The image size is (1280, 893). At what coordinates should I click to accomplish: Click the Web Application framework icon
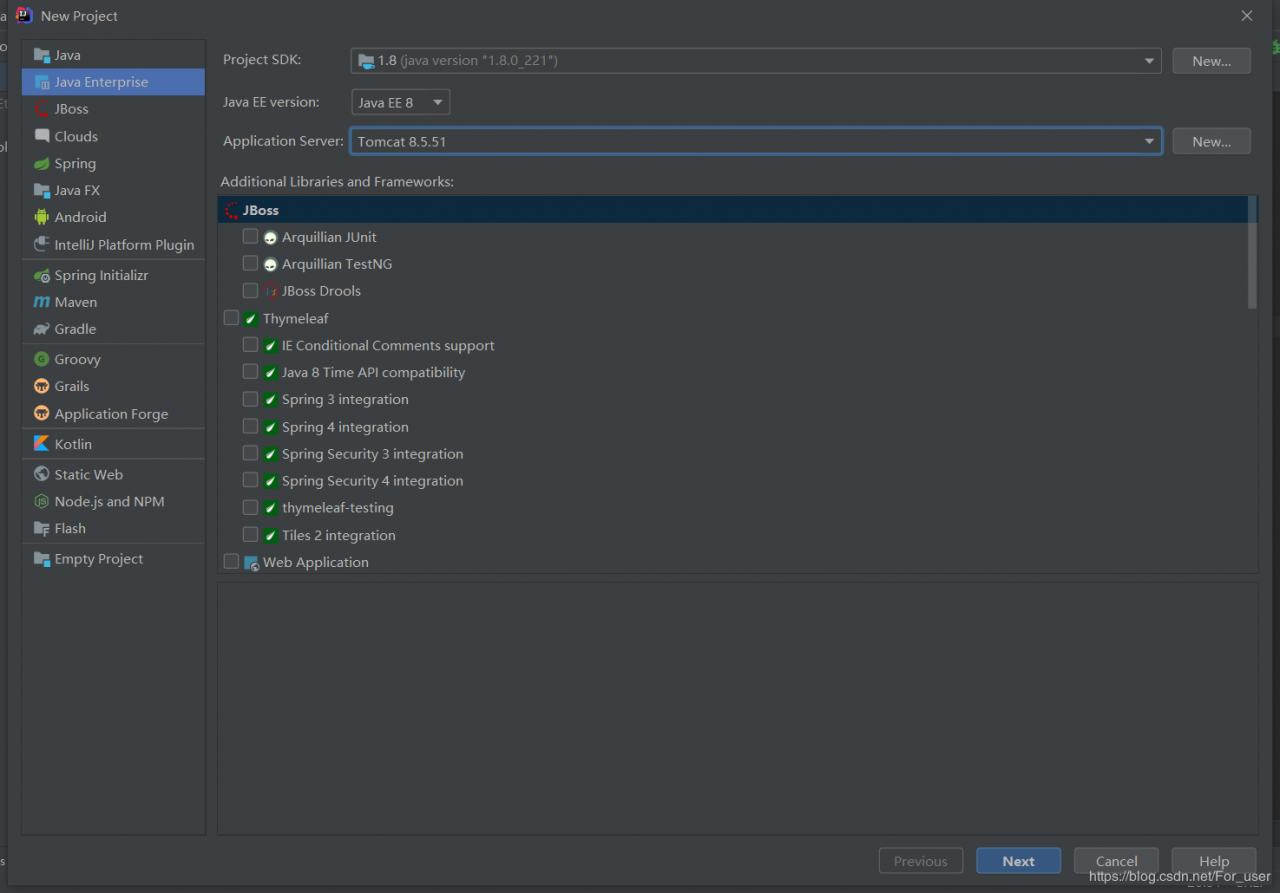pyautogui.click(x=251, y=563)
